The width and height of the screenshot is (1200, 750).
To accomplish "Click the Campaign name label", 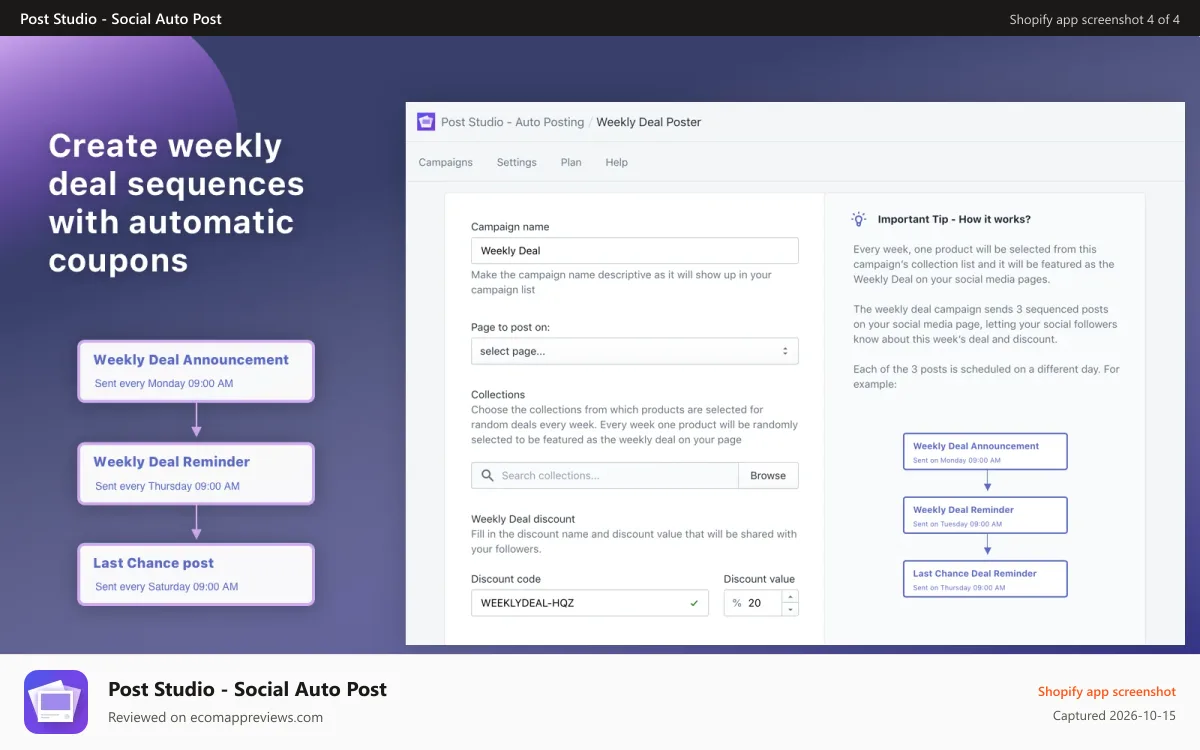I will click(510, 227).
